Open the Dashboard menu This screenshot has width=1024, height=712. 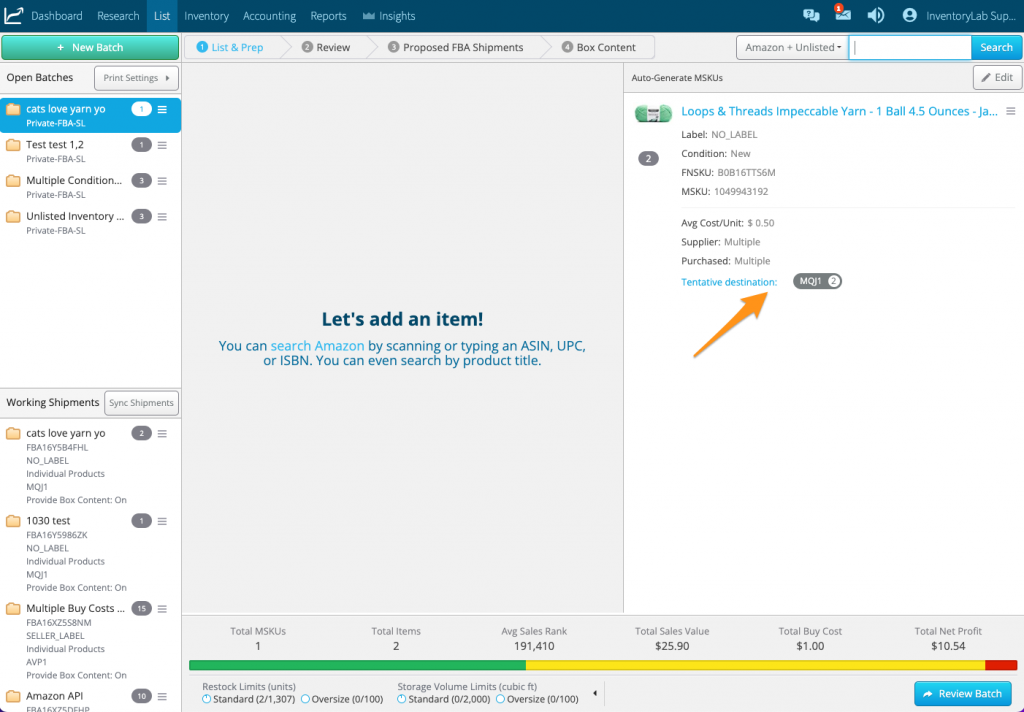pyautogui.click(x=57, y=16)
